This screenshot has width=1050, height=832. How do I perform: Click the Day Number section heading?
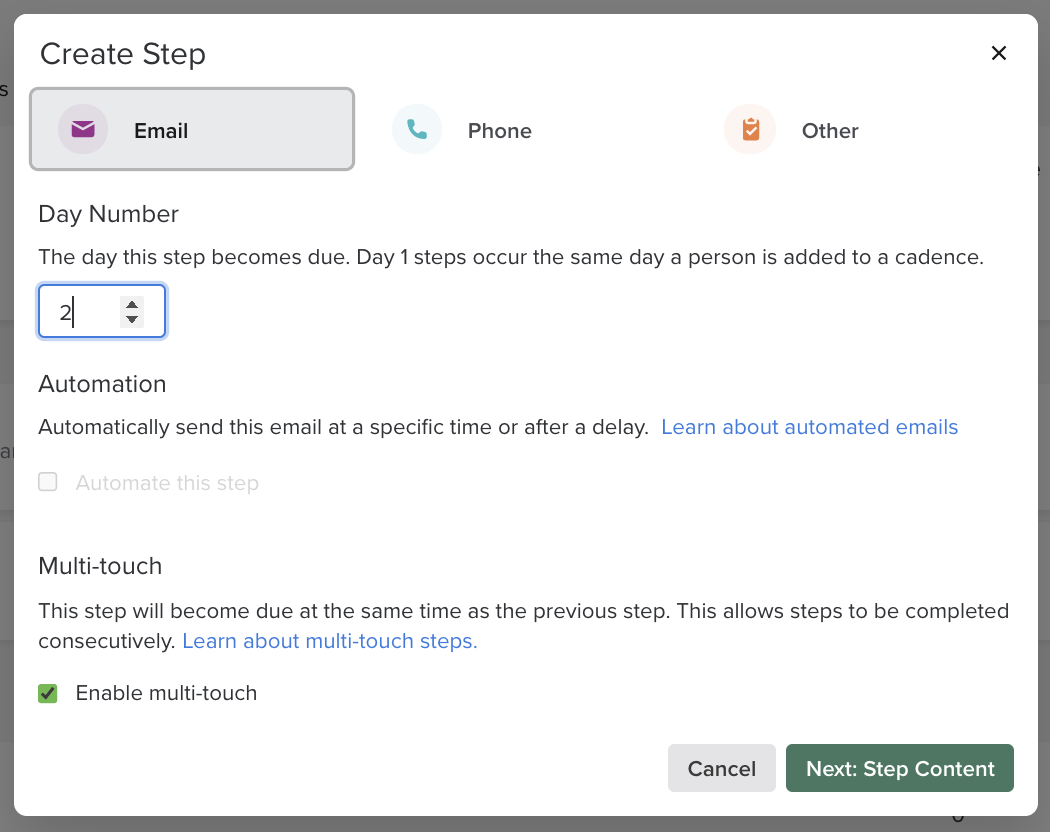108,214
